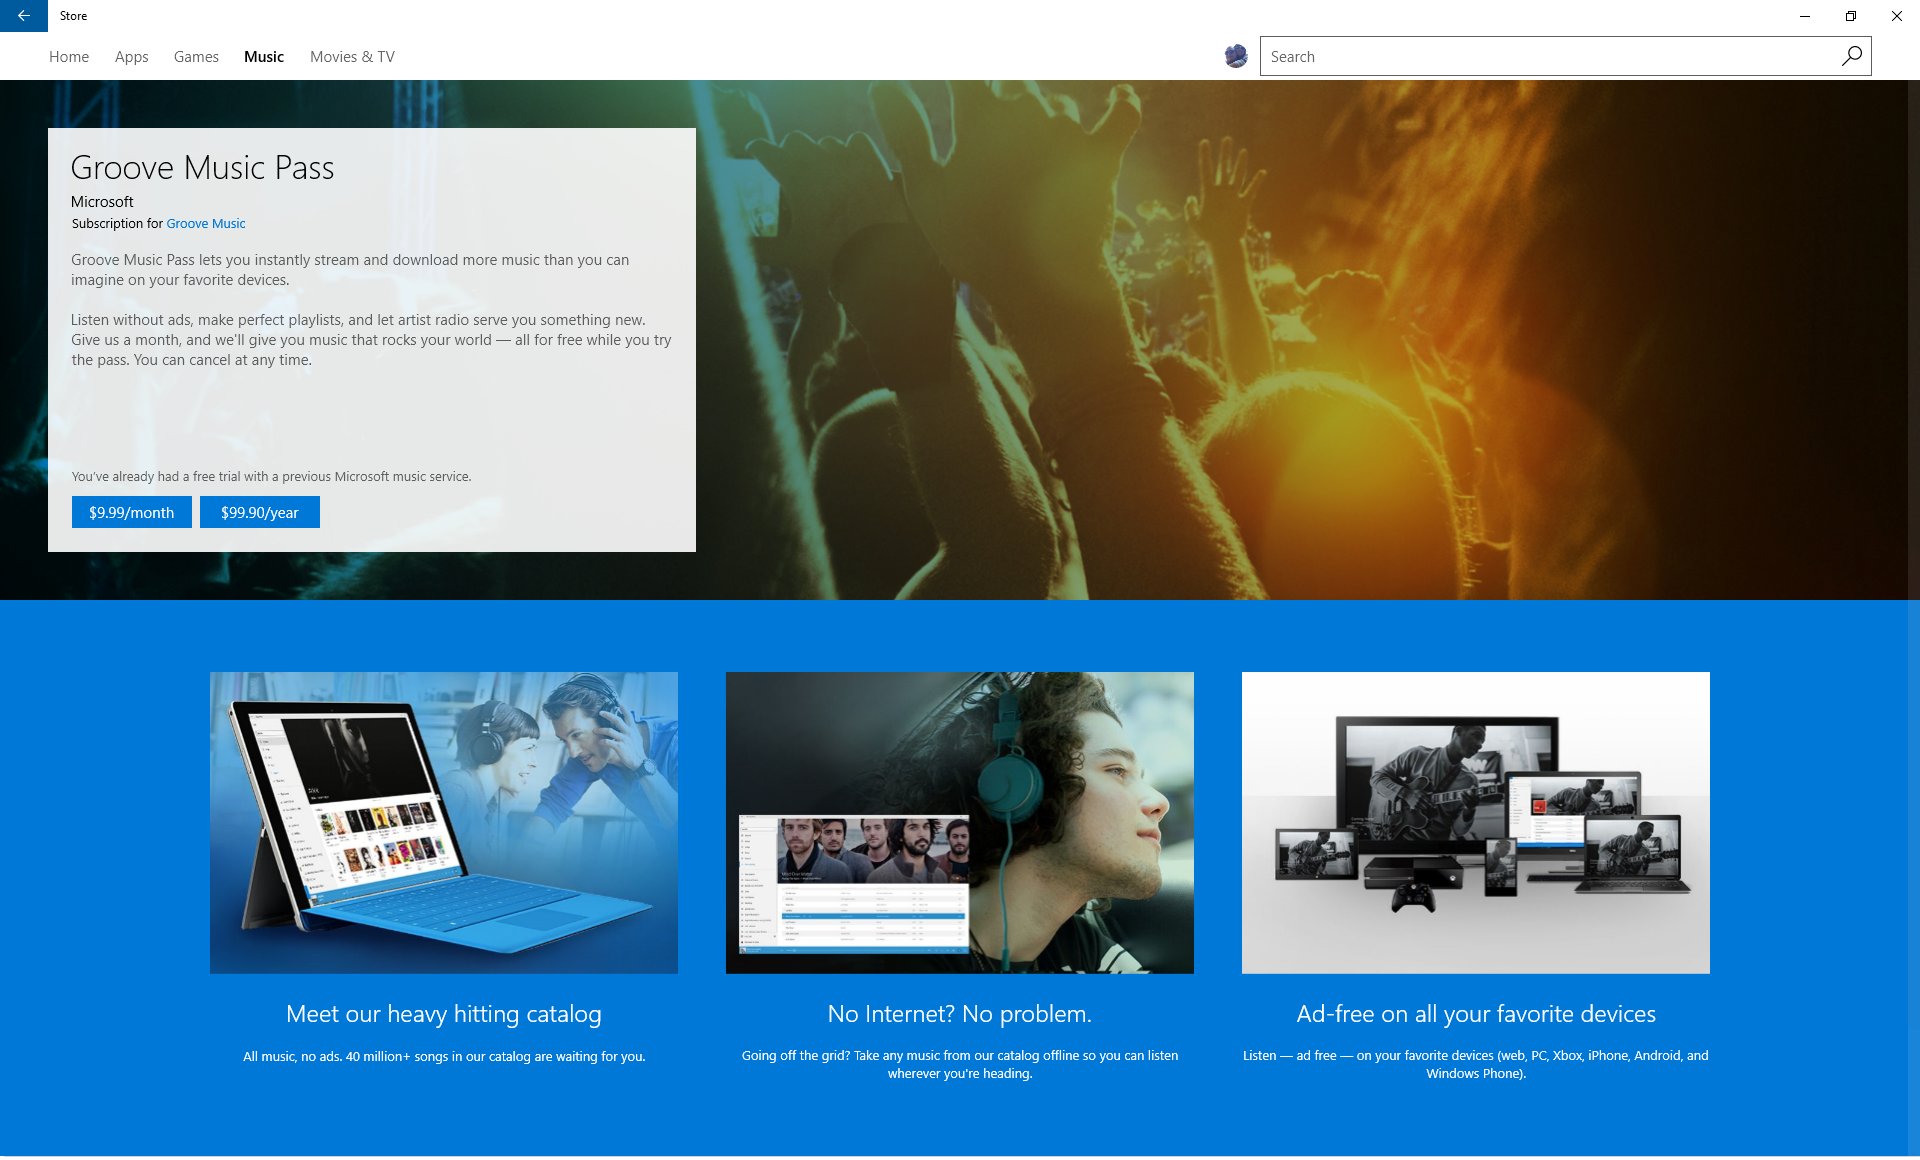Image resolution: width=1920 pixels, height=1160 pixels.
Task: Click the 'Groove Music Pass' title
Action: coord(203,168)
